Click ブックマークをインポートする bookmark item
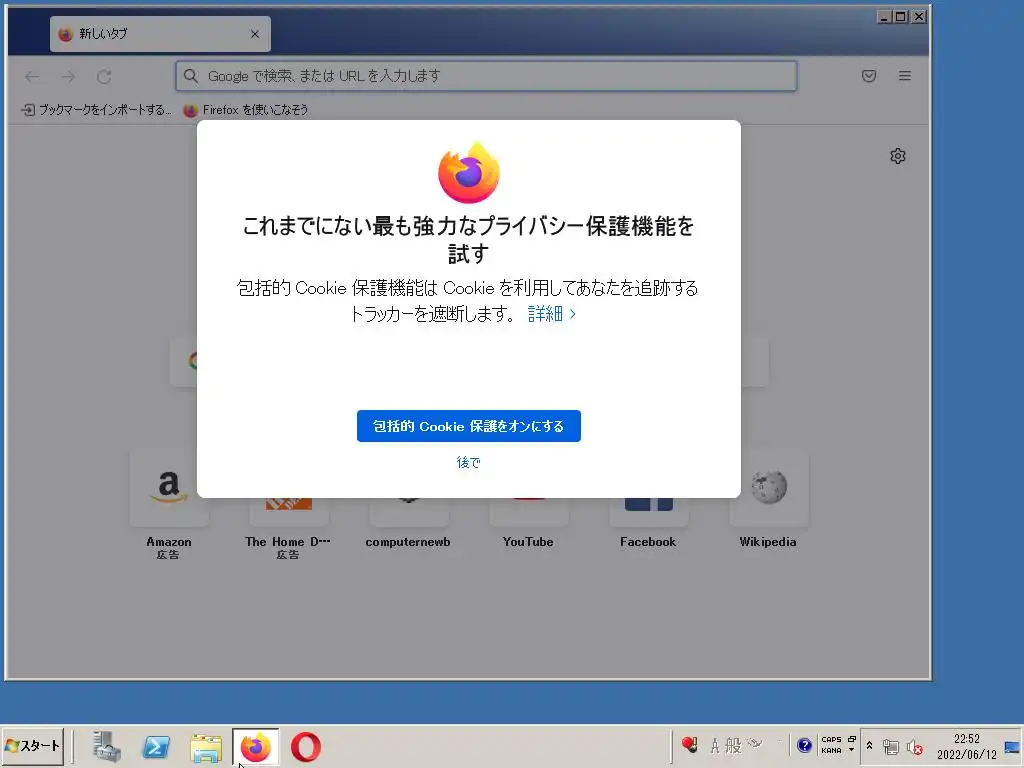This screenshot has width=1024, height=768. (x=96, y=110)
